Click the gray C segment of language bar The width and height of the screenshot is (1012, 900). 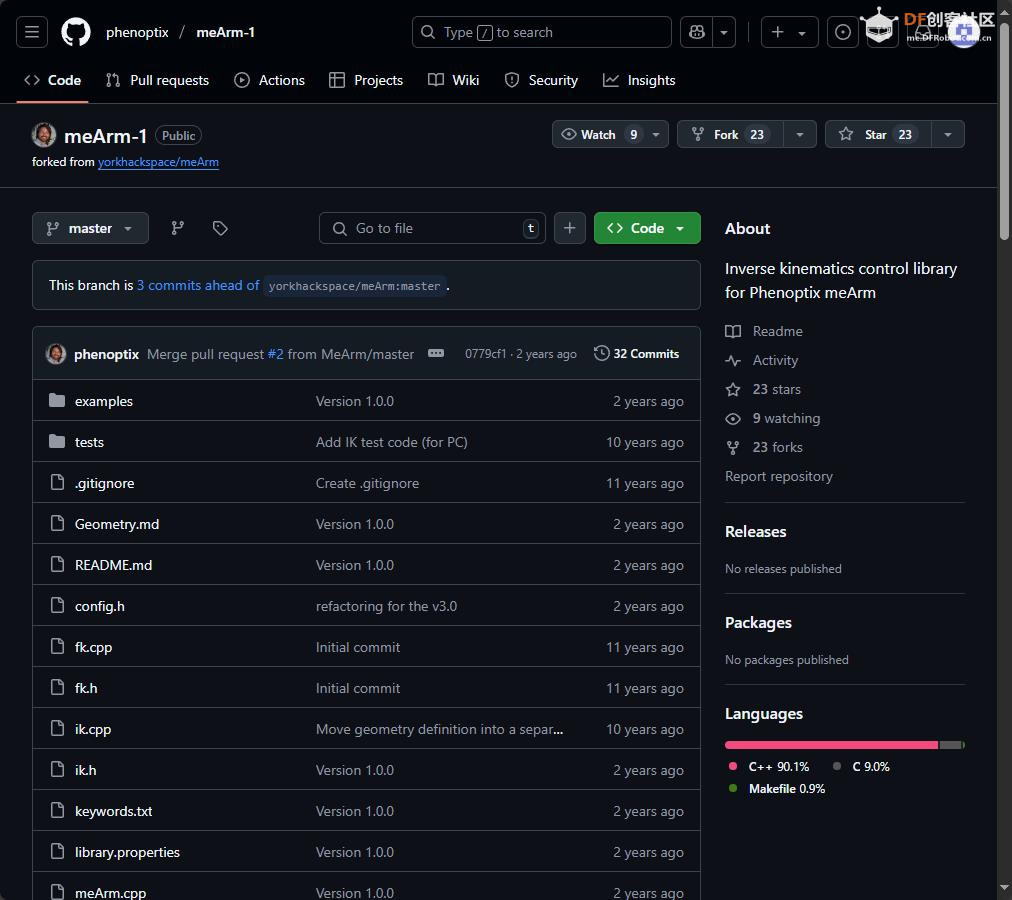(950, 745)
